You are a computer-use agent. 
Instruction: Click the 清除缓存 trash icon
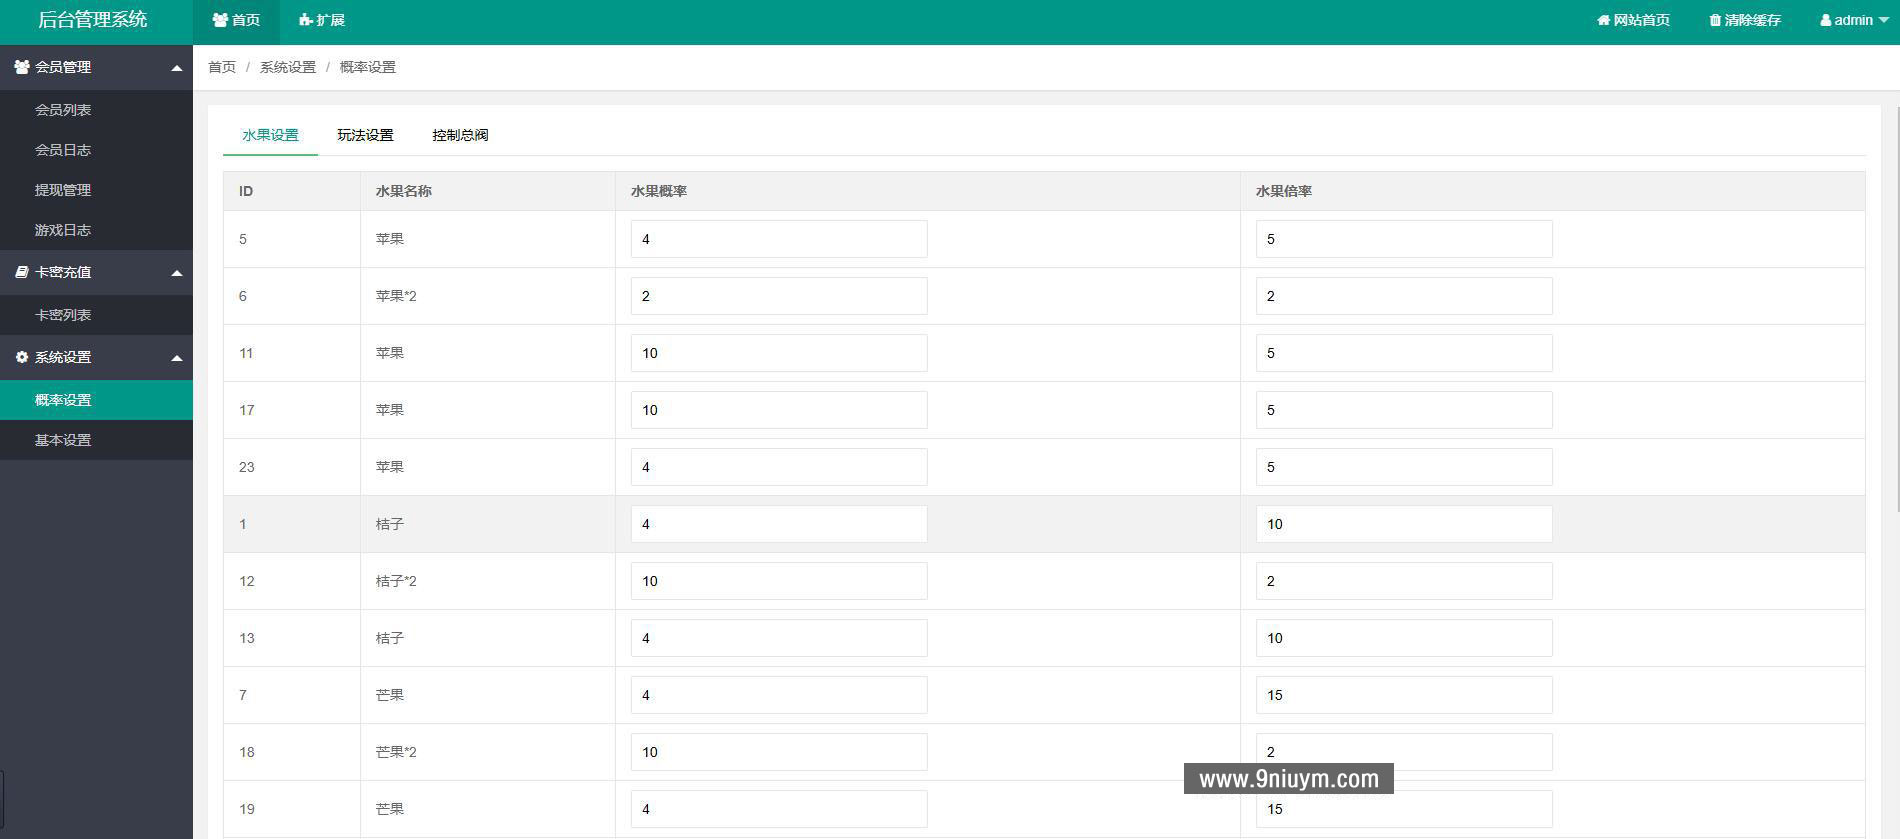coord(1715,20)
